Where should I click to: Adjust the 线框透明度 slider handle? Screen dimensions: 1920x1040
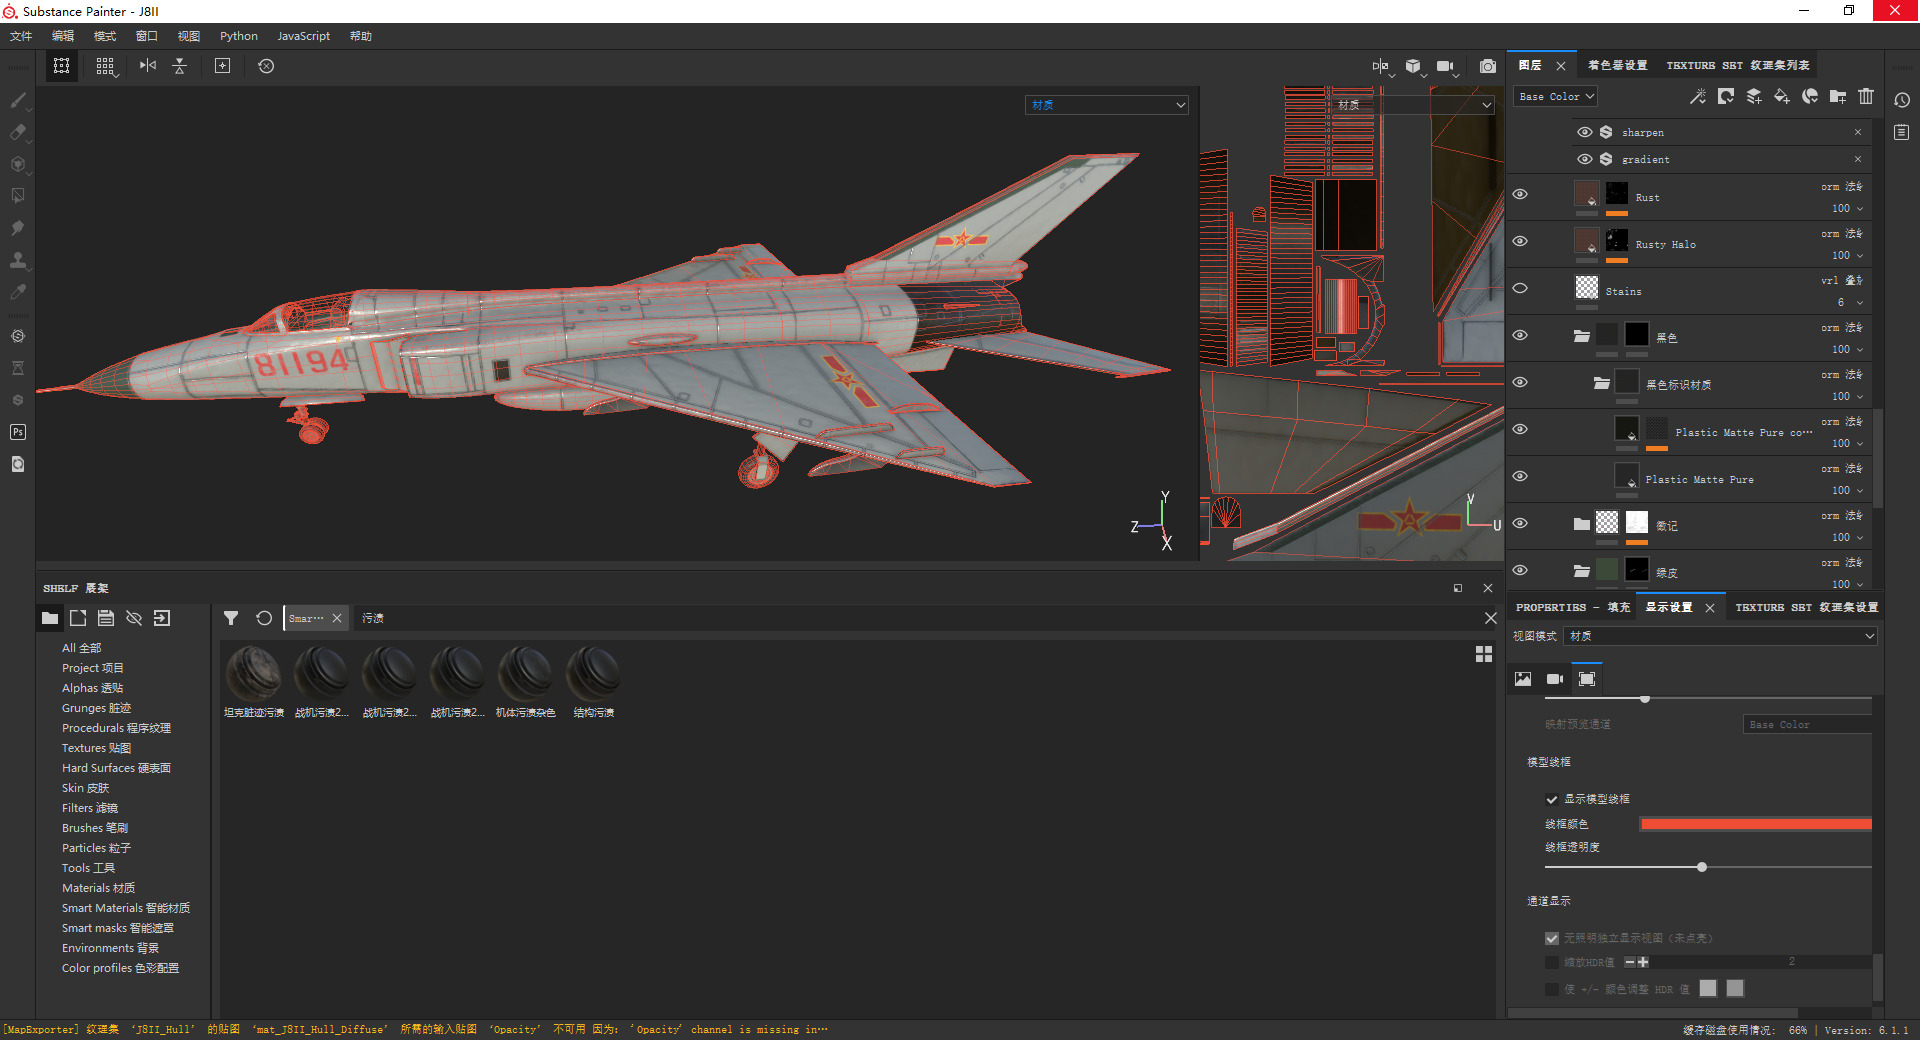coord(1702,867)
